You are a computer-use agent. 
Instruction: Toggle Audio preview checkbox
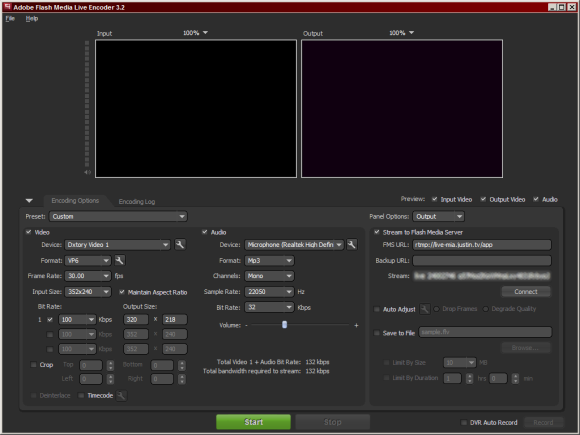pyautogui.click(x=536, y=199)
